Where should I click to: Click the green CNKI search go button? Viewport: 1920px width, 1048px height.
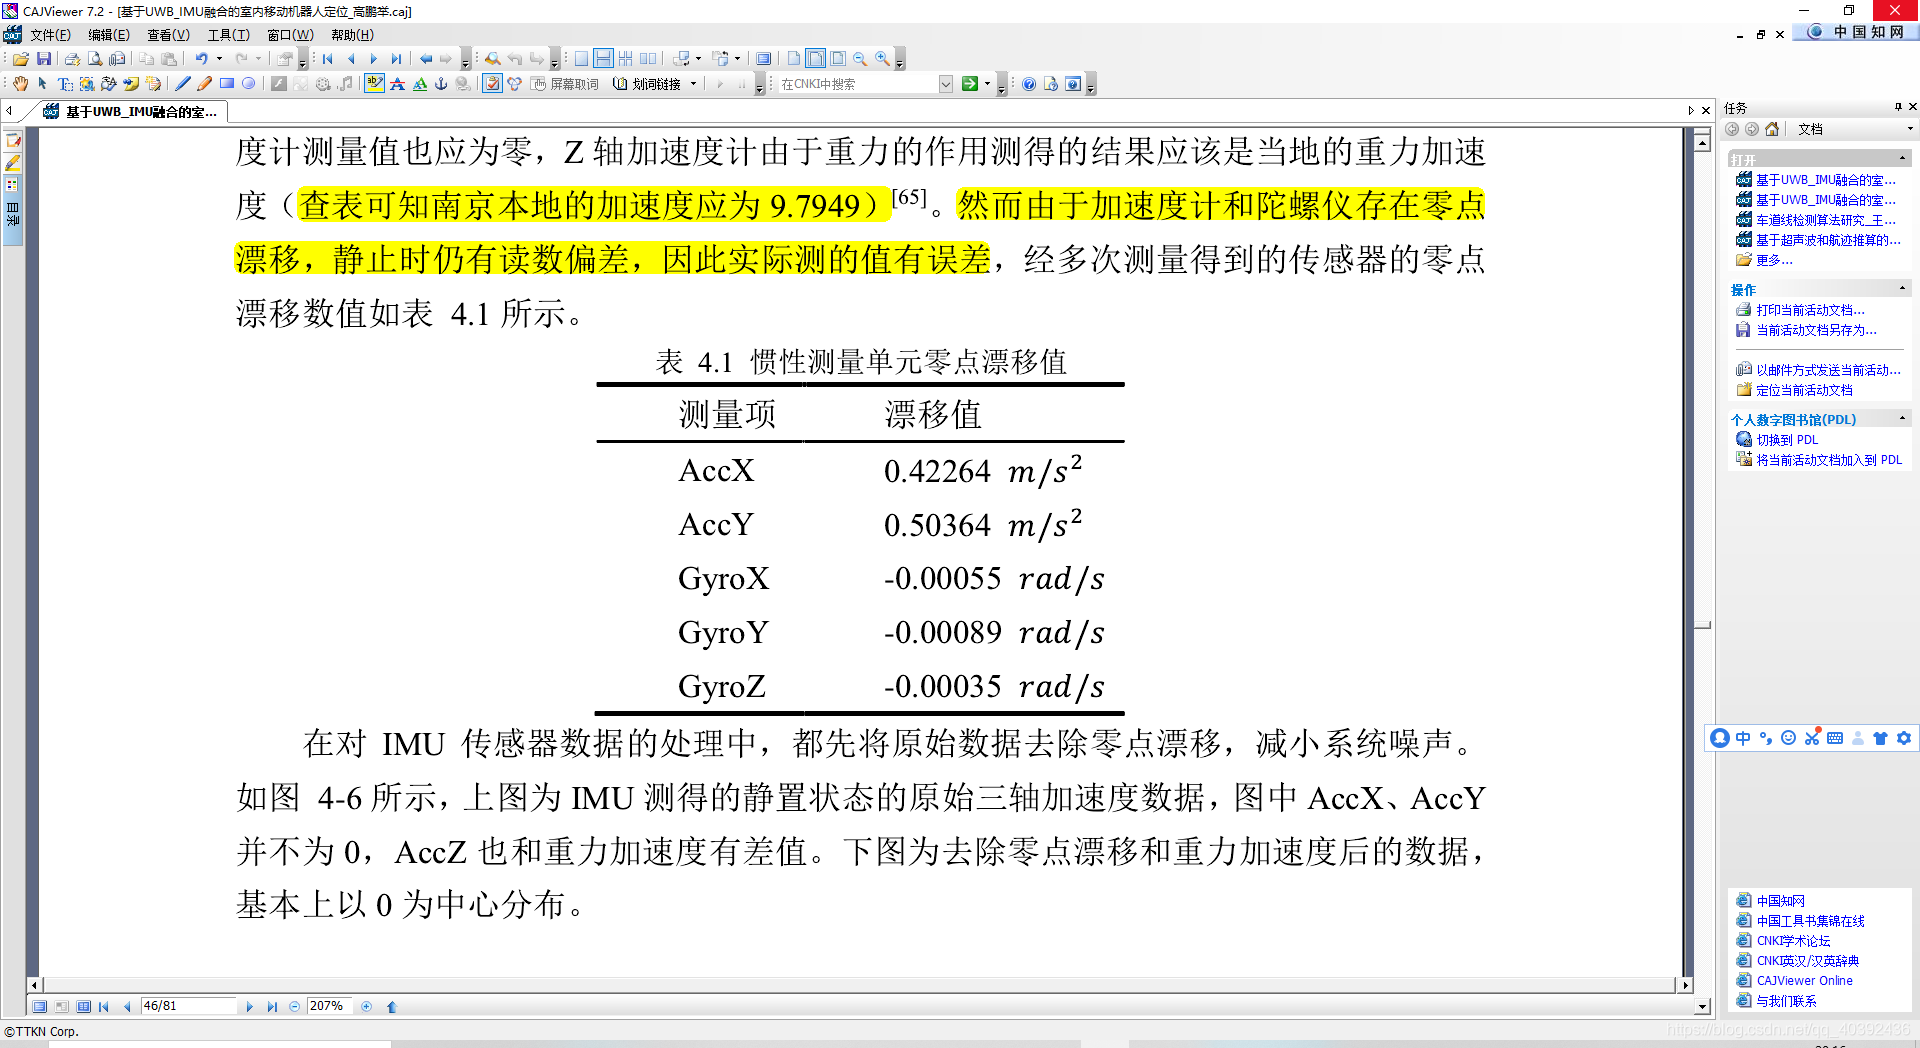969,84
